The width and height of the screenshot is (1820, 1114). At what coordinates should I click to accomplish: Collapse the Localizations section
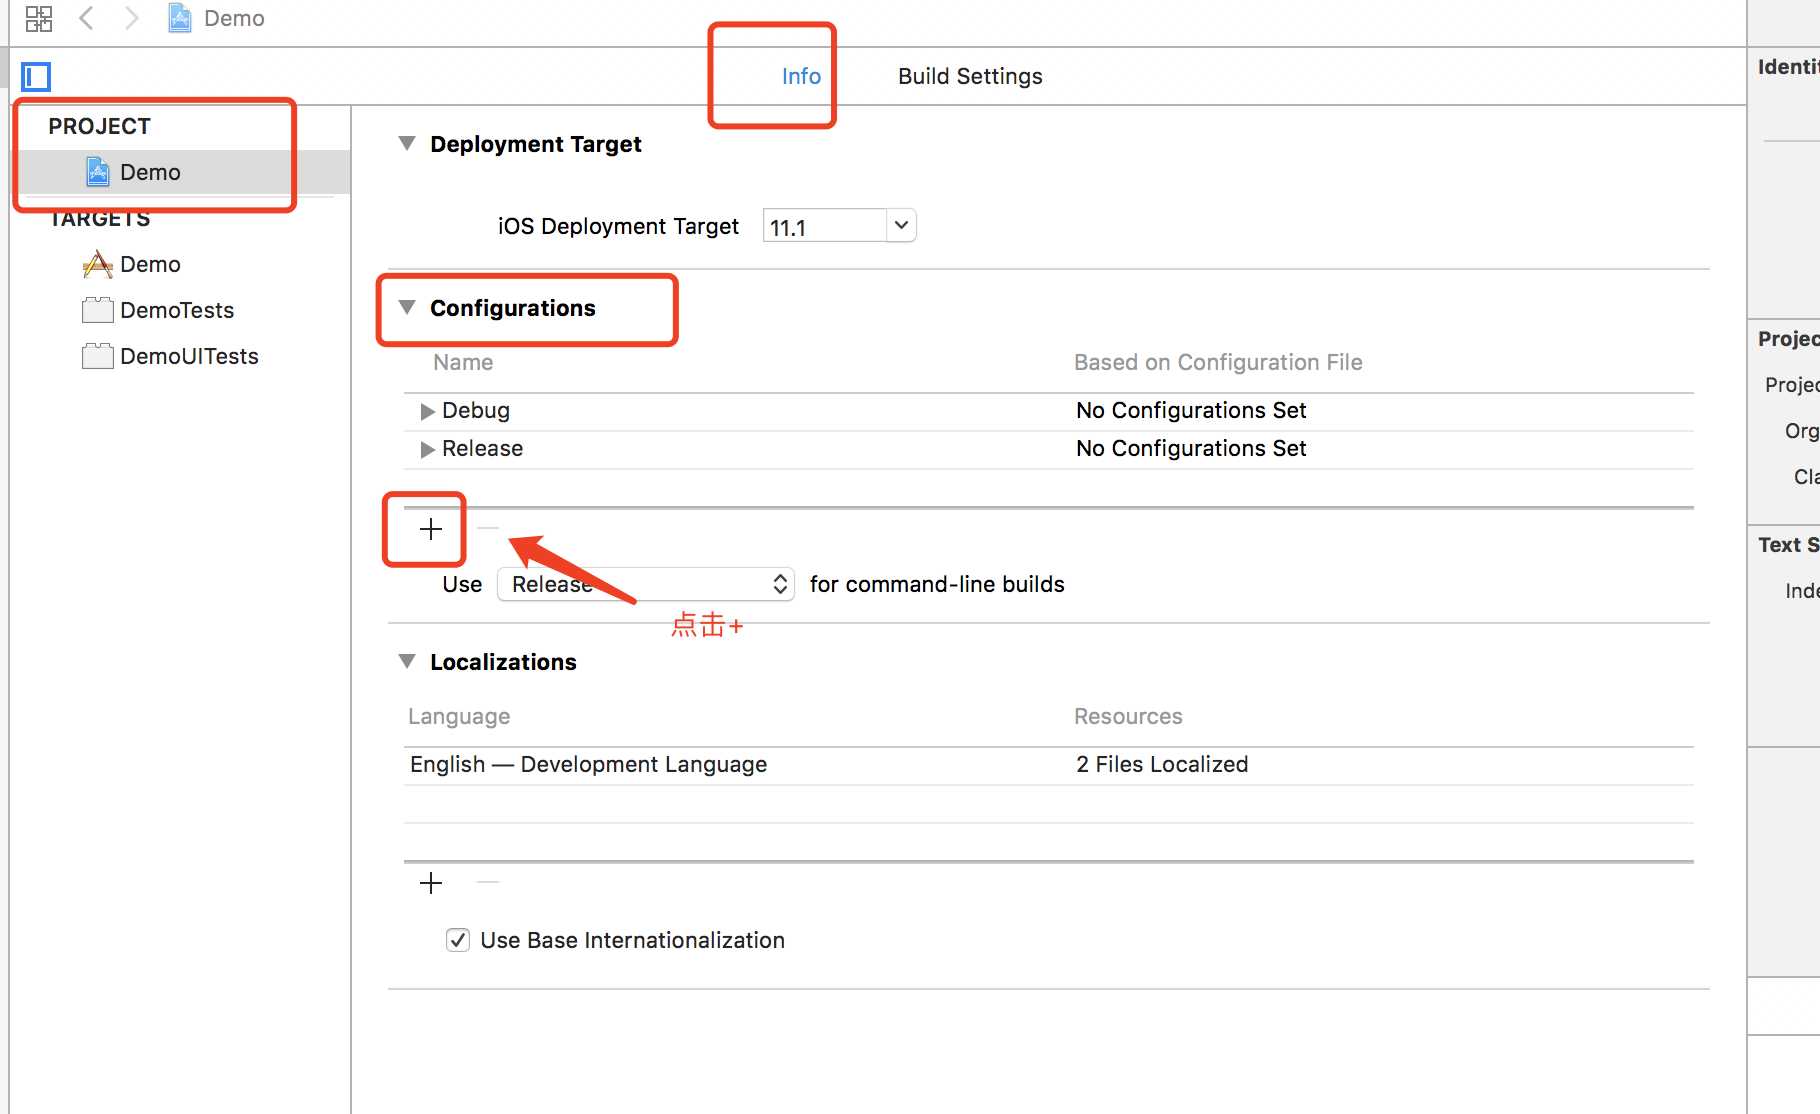407,662
